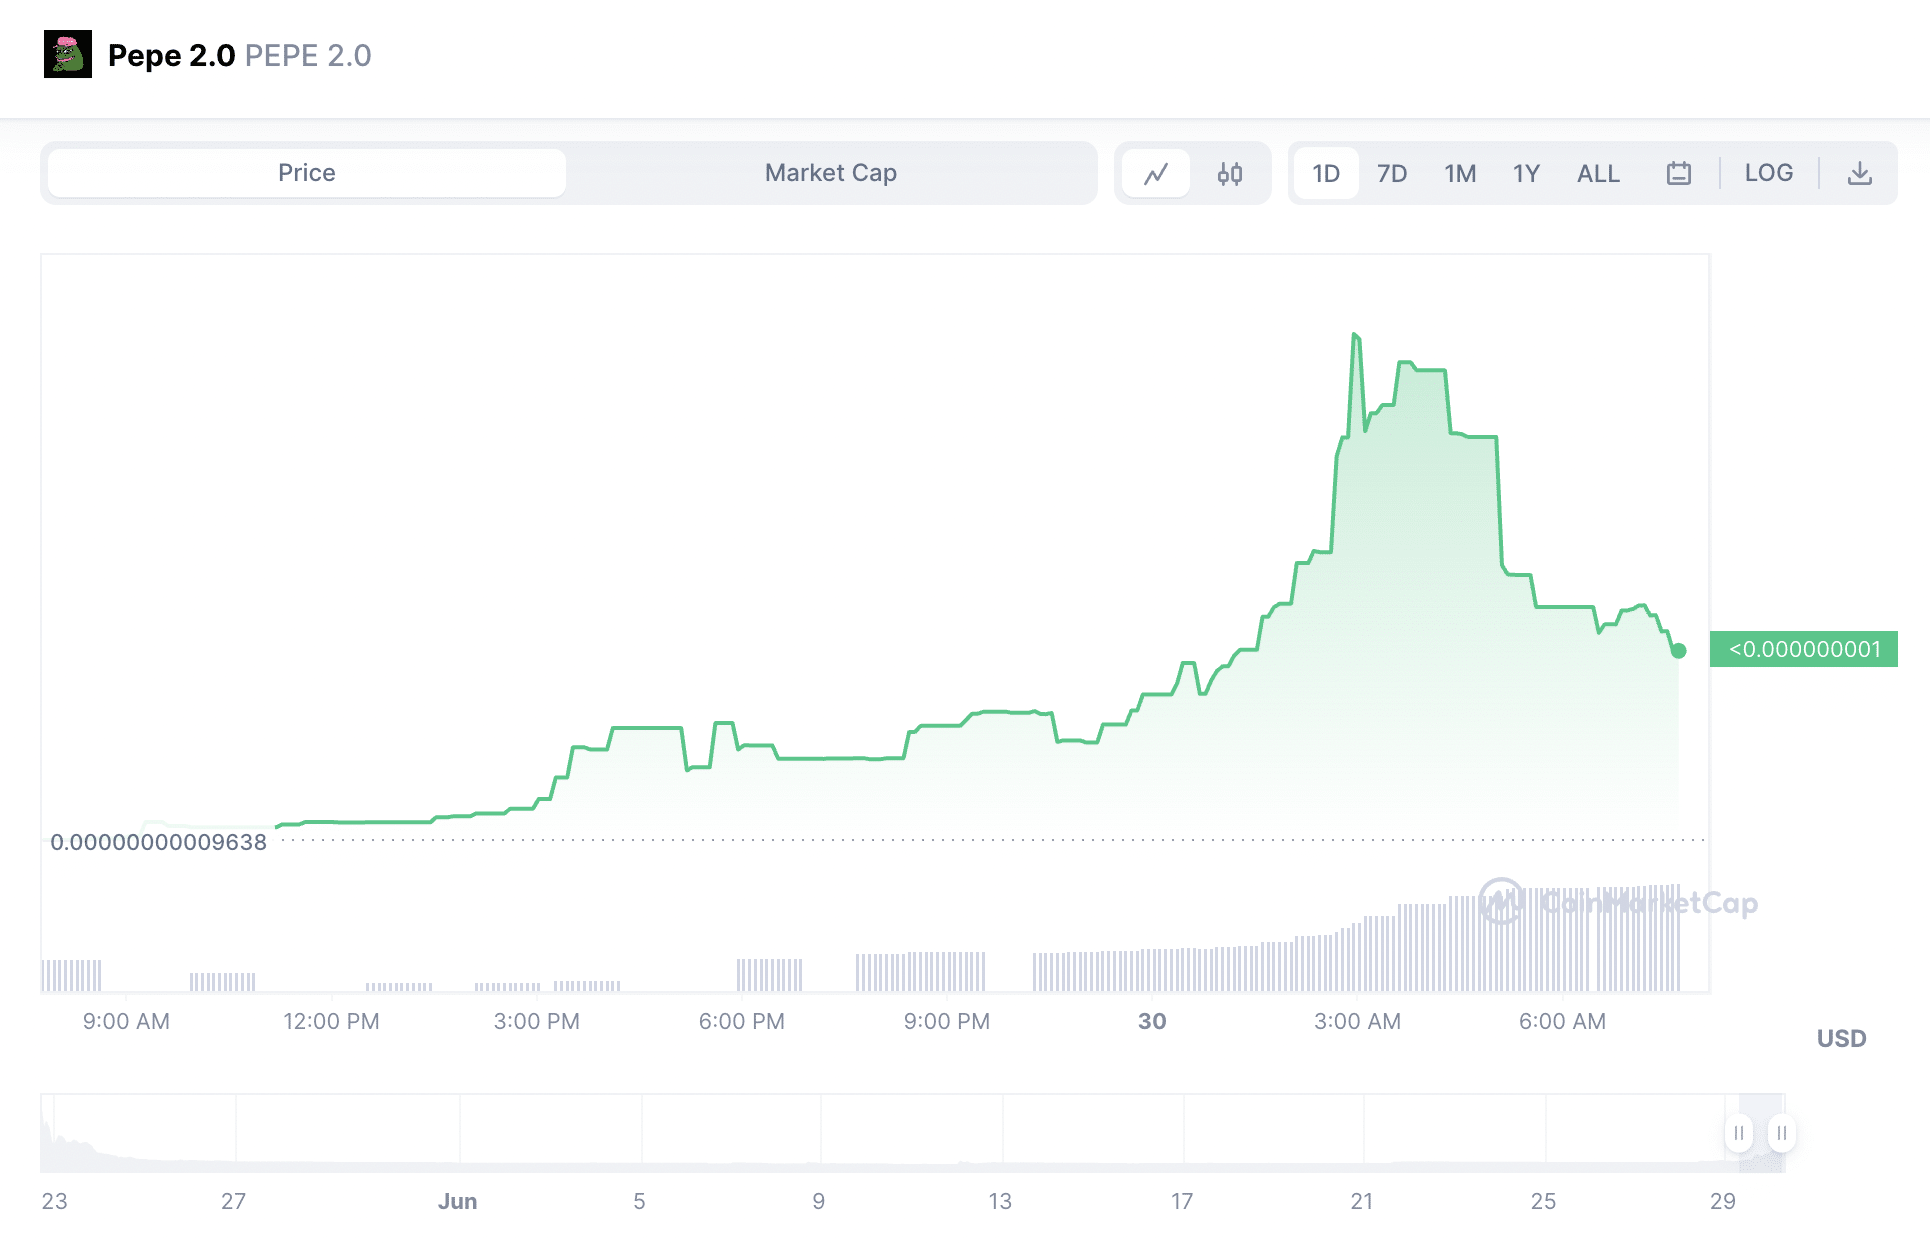Switch to candlestick chart view
1930x1248 pixels.
1230,173
